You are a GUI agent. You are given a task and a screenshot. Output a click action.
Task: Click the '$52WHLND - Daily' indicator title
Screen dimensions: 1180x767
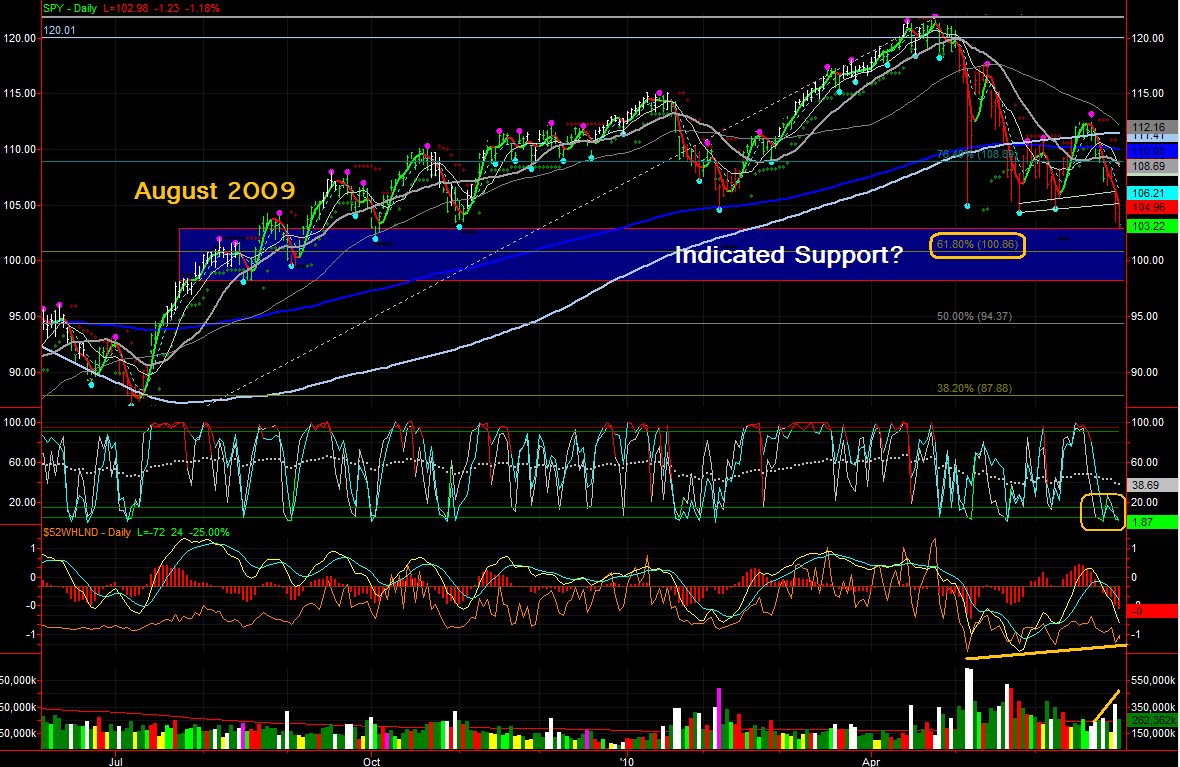coord(87,532)
